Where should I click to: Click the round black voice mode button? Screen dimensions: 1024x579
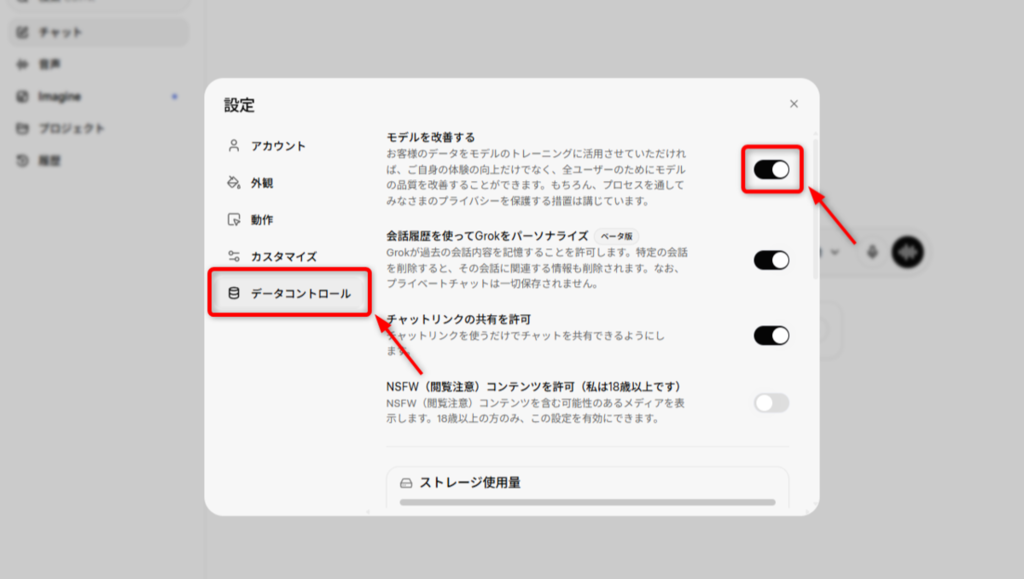[x=908, y=252]
